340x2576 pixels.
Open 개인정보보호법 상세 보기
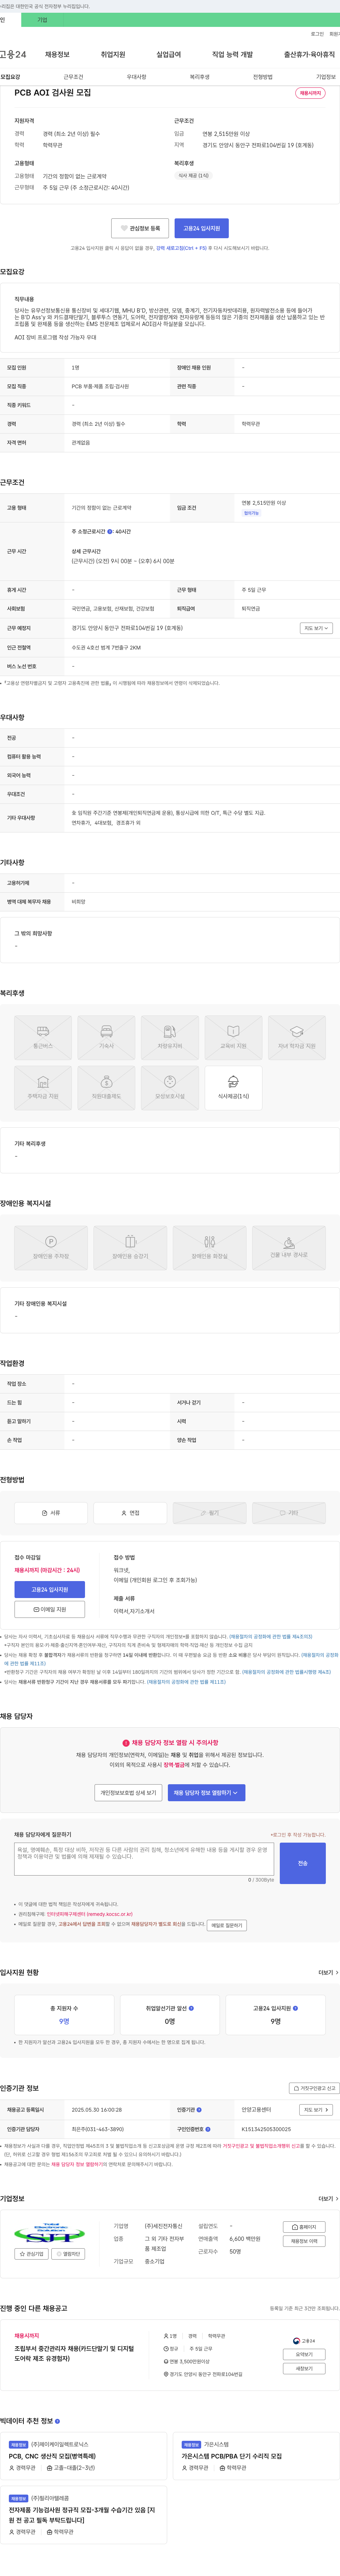(128, 1792)
